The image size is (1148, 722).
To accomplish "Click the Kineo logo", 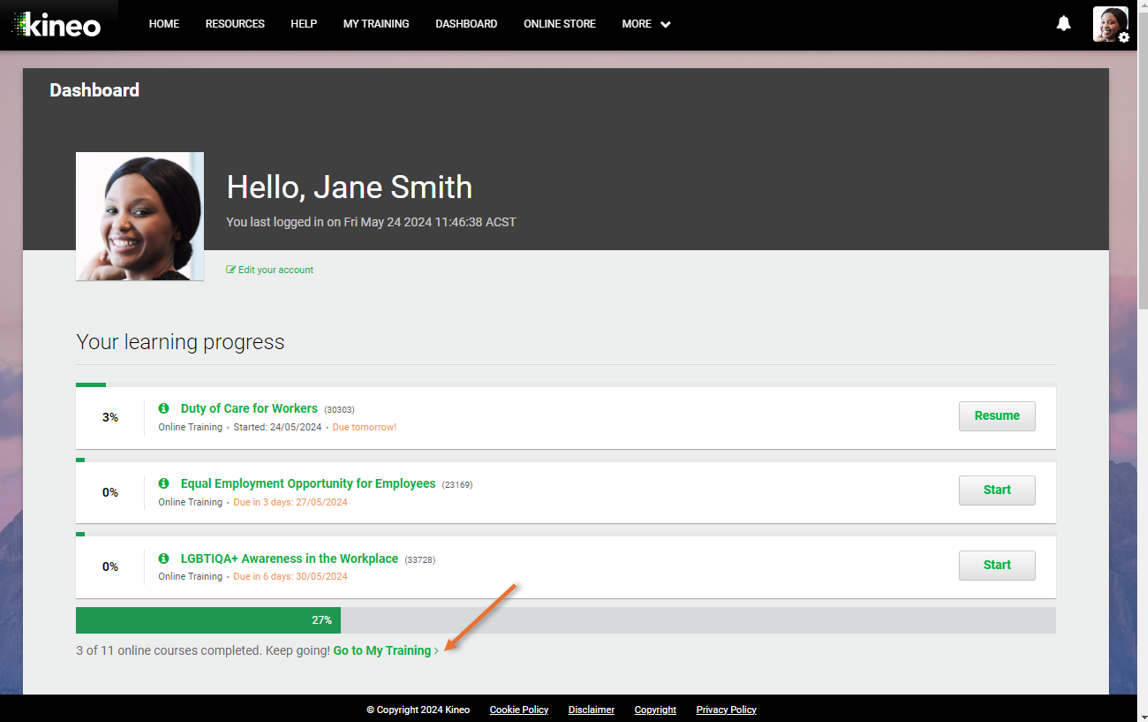I will pos(57,25).
